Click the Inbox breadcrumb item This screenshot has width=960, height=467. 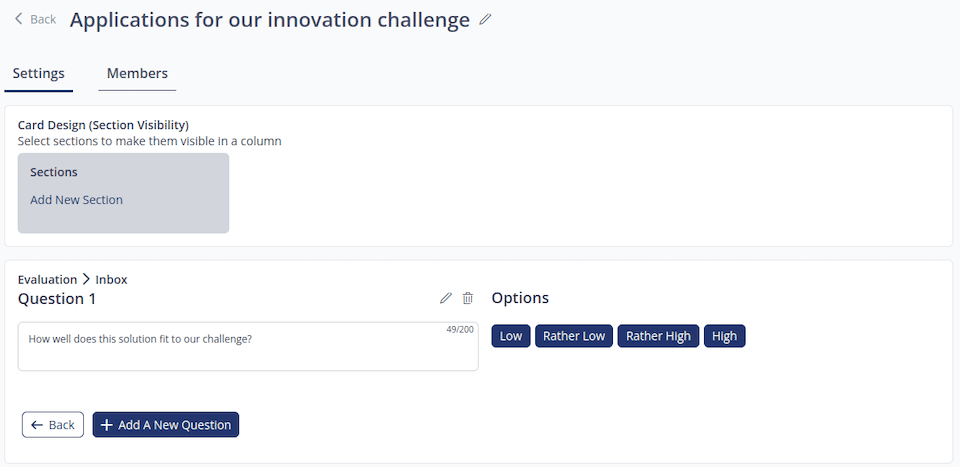111,280
